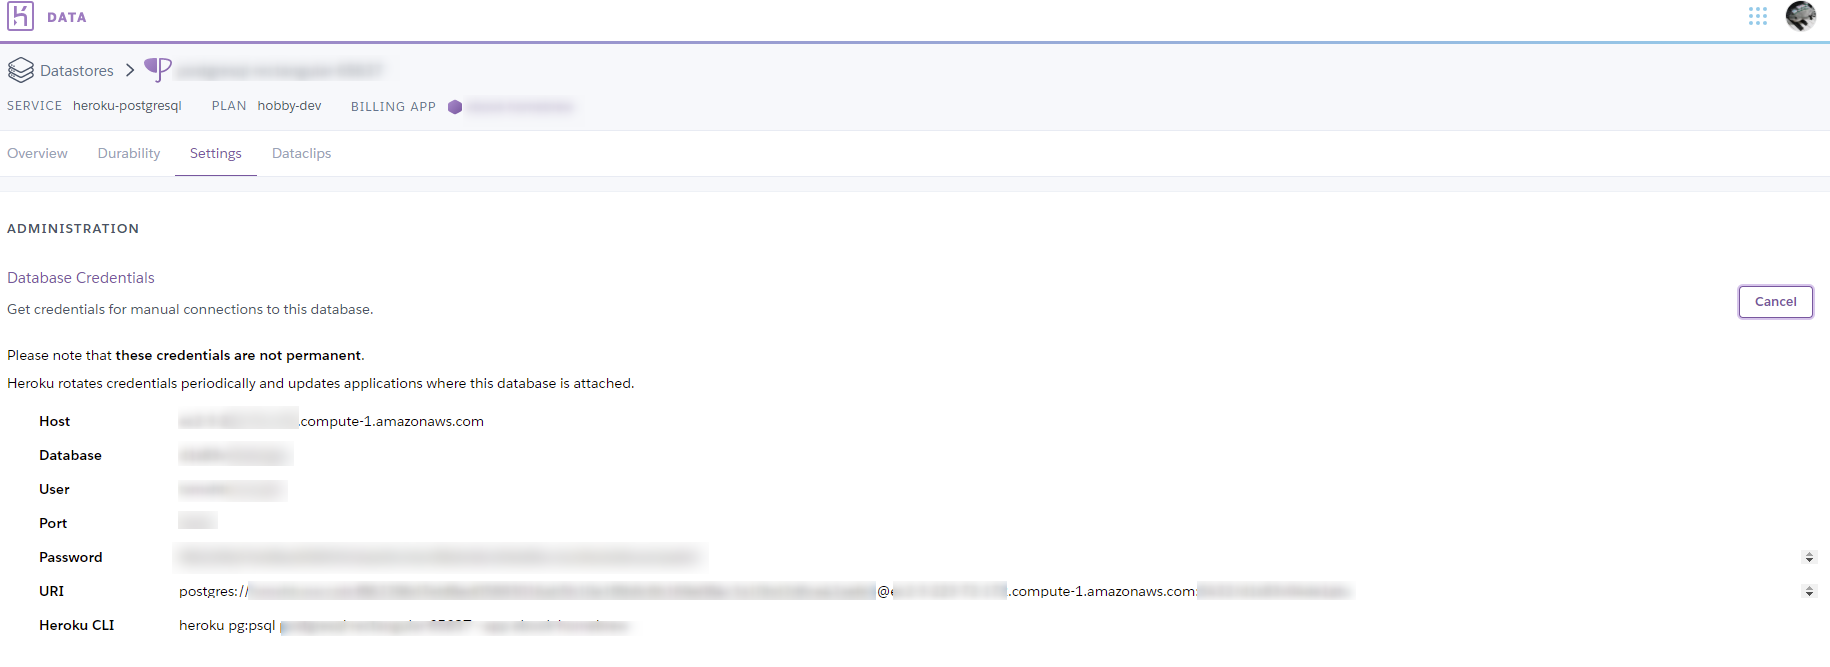
Task: Click the PostgreSQL elephant icon
Action: [158, 69]
